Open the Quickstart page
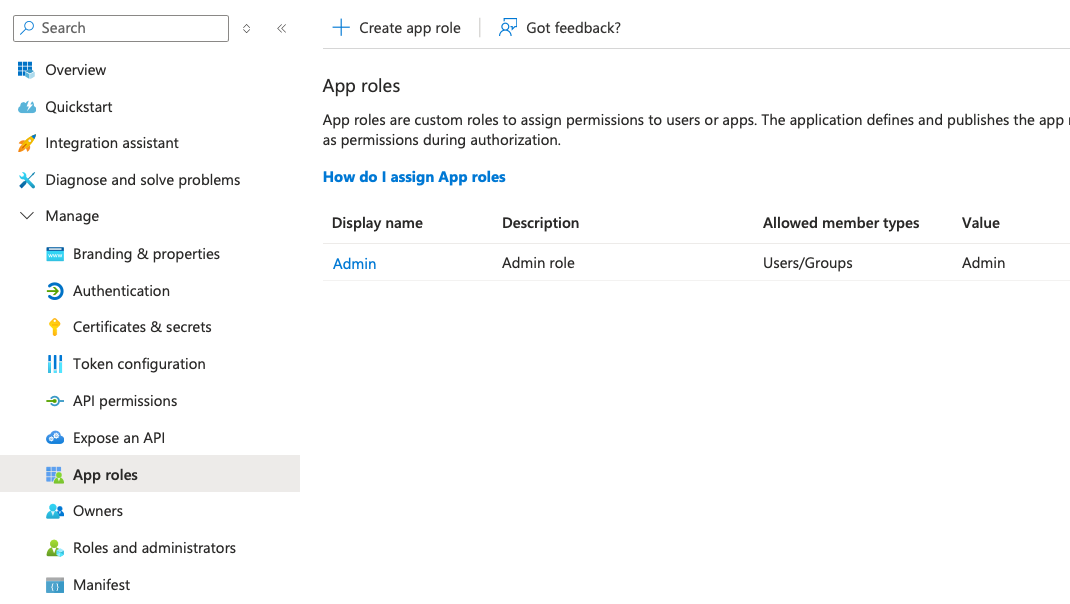Viewport: 1070px width, 604px height. point(78,106)
